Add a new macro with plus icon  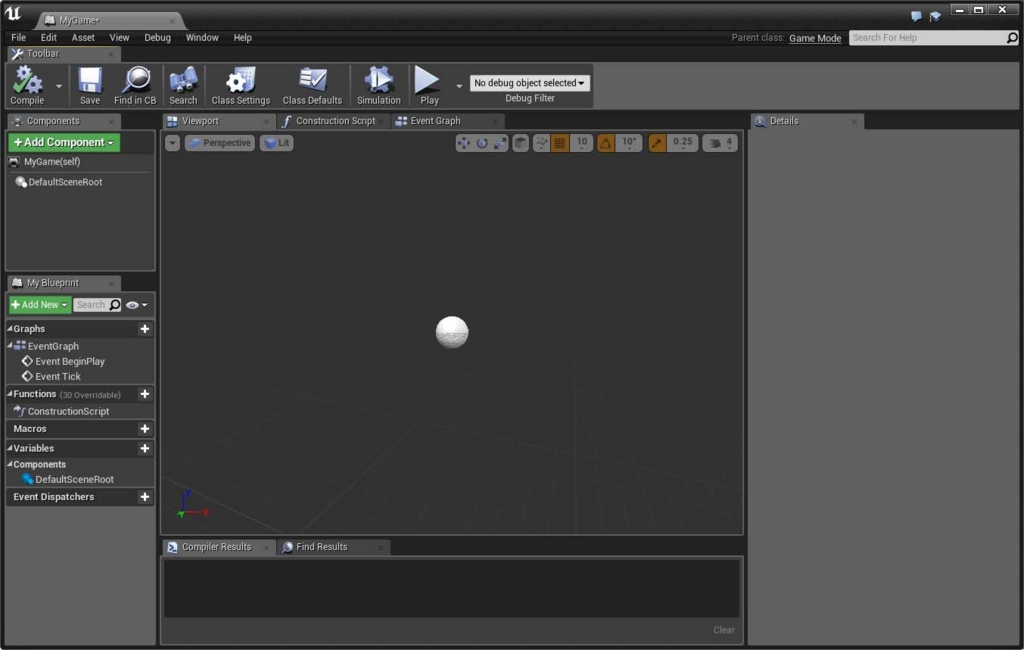(x=145, y=429)
